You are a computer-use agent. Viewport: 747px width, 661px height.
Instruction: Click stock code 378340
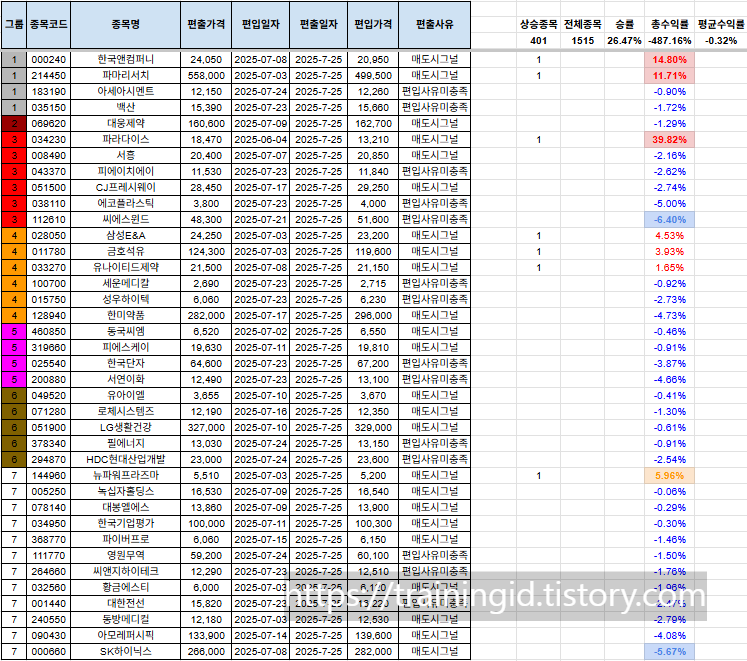click(x=49, y=444)
